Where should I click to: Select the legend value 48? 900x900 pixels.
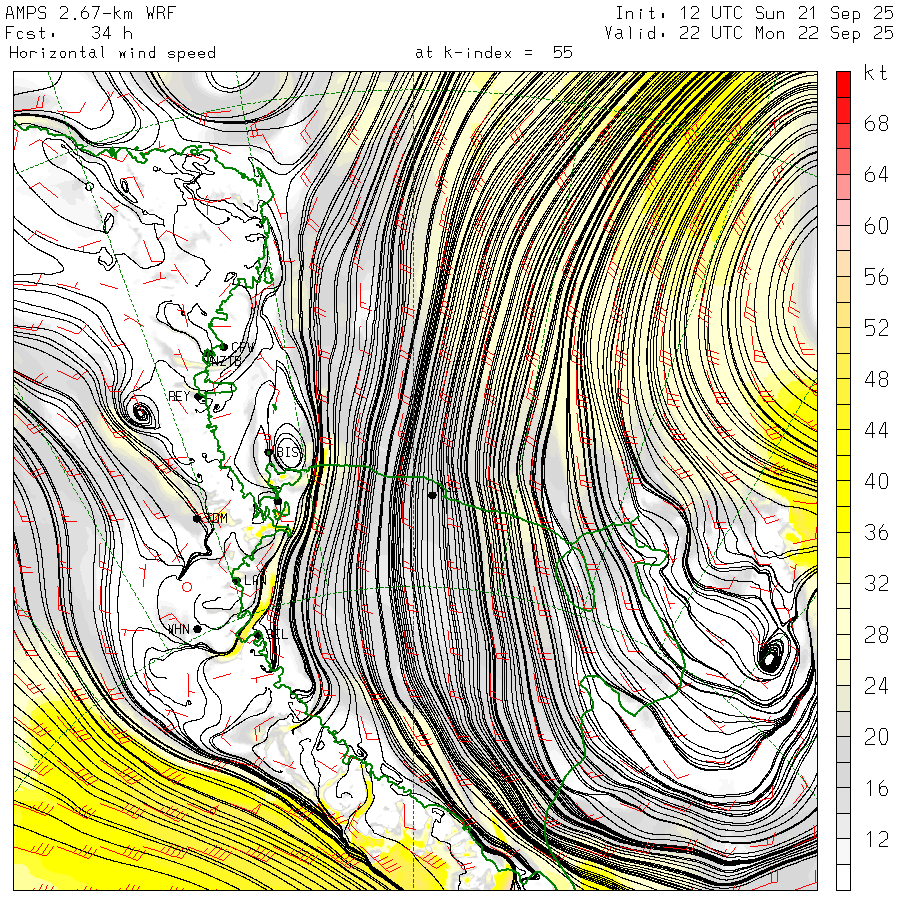click(876, 379)
